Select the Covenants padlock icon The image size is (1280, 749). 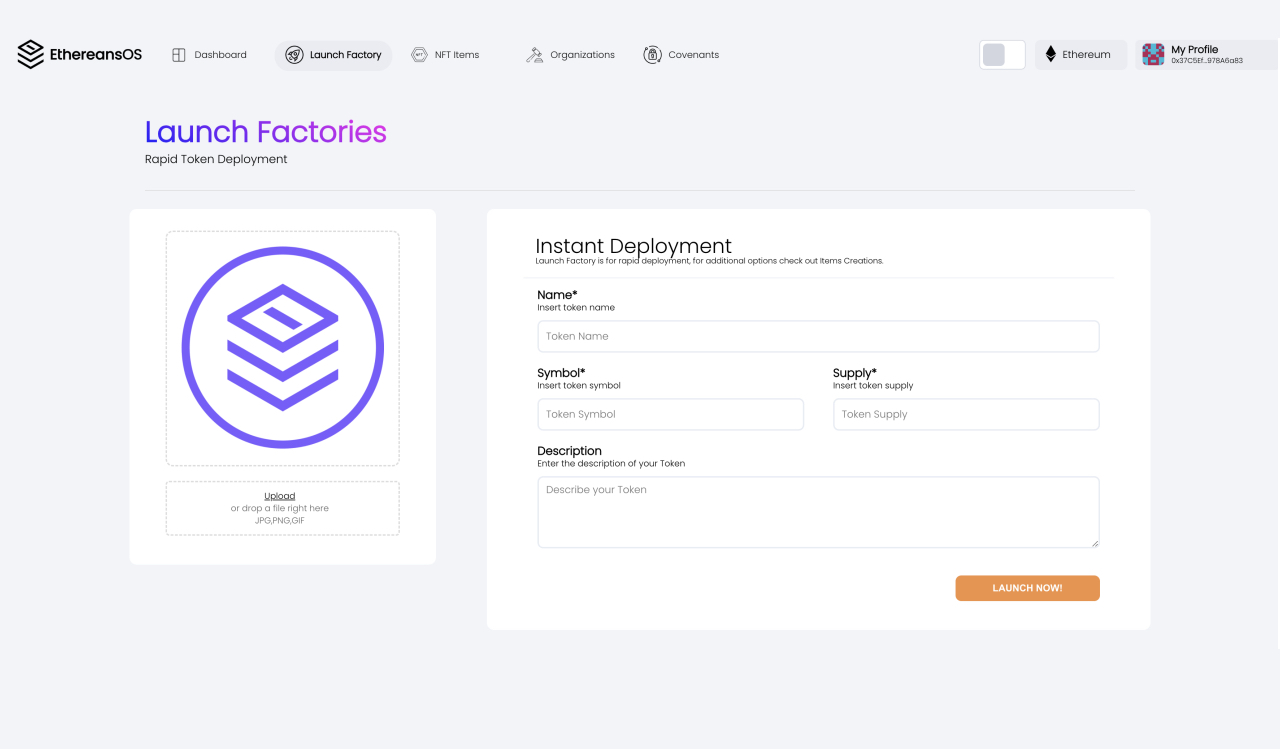[x=652, y=54]
